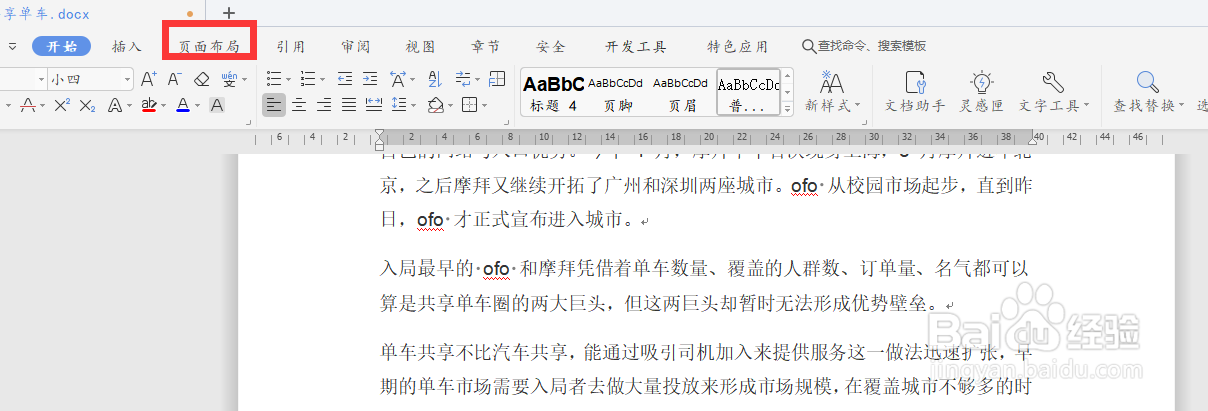Open the 特色应用 tab
The image size is (1208, 411).
(738, 46)
